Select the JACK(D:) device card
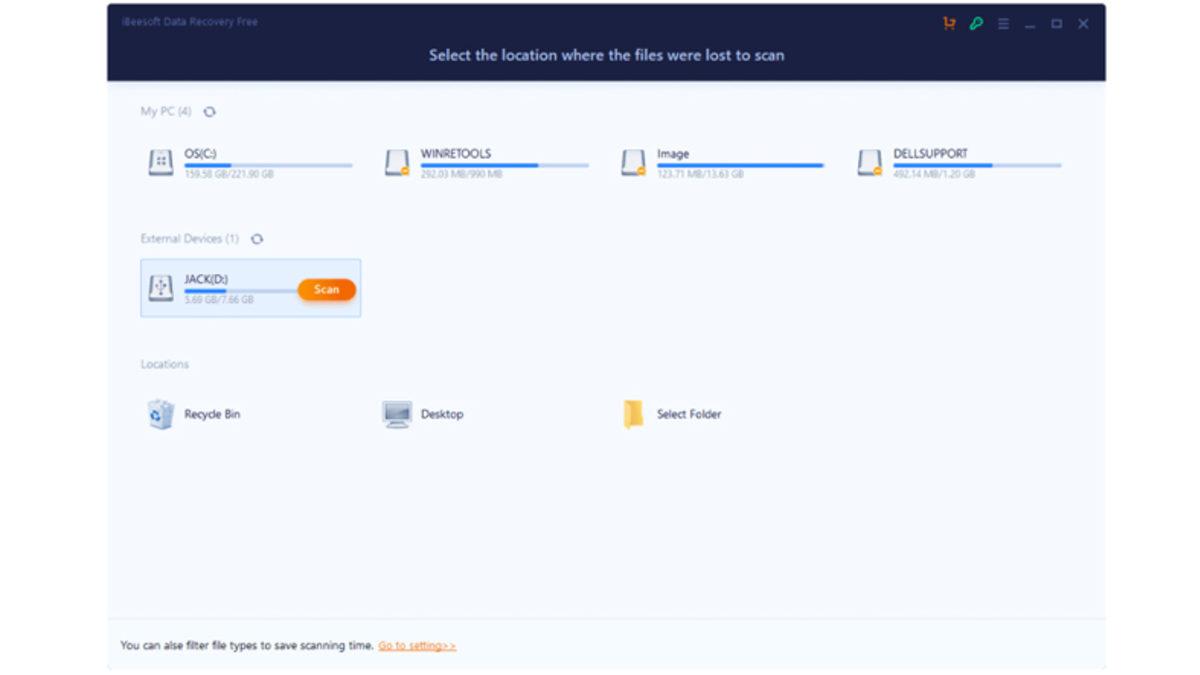The height and width of the screenshot is (675, 1200). [x=250, y=287]
